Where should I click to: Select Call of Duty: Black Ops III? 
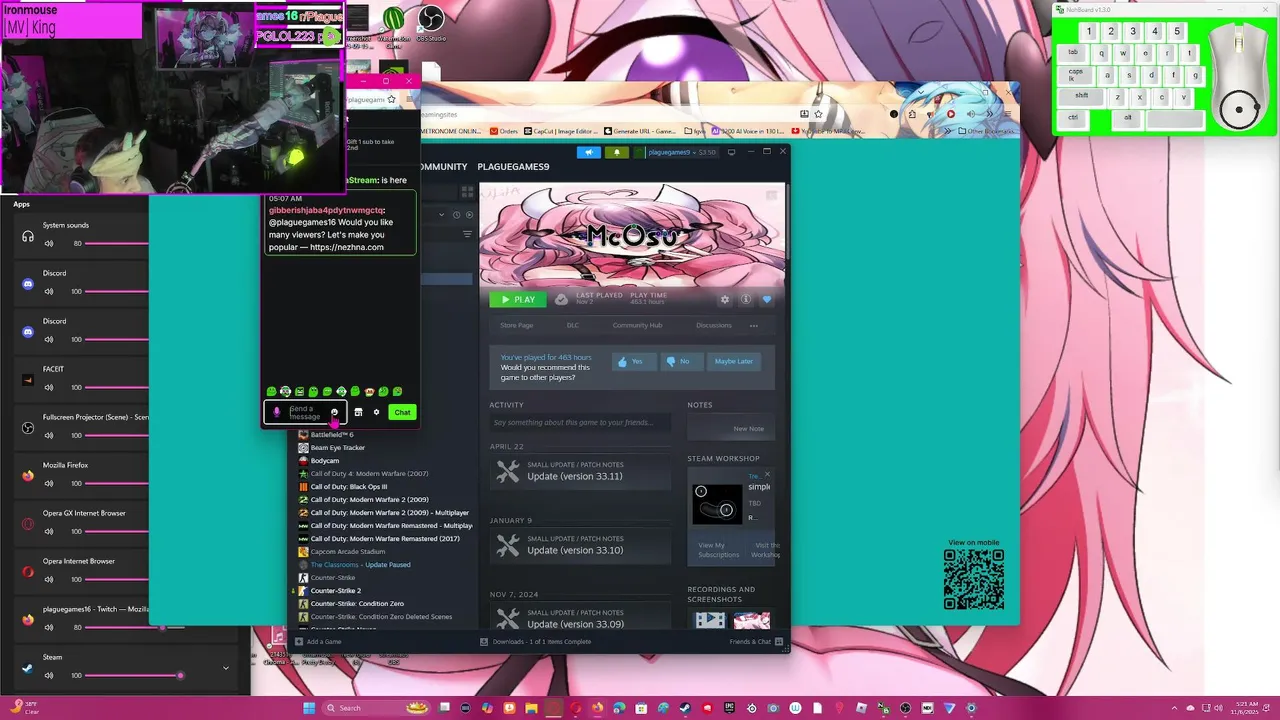pos(349,487)
